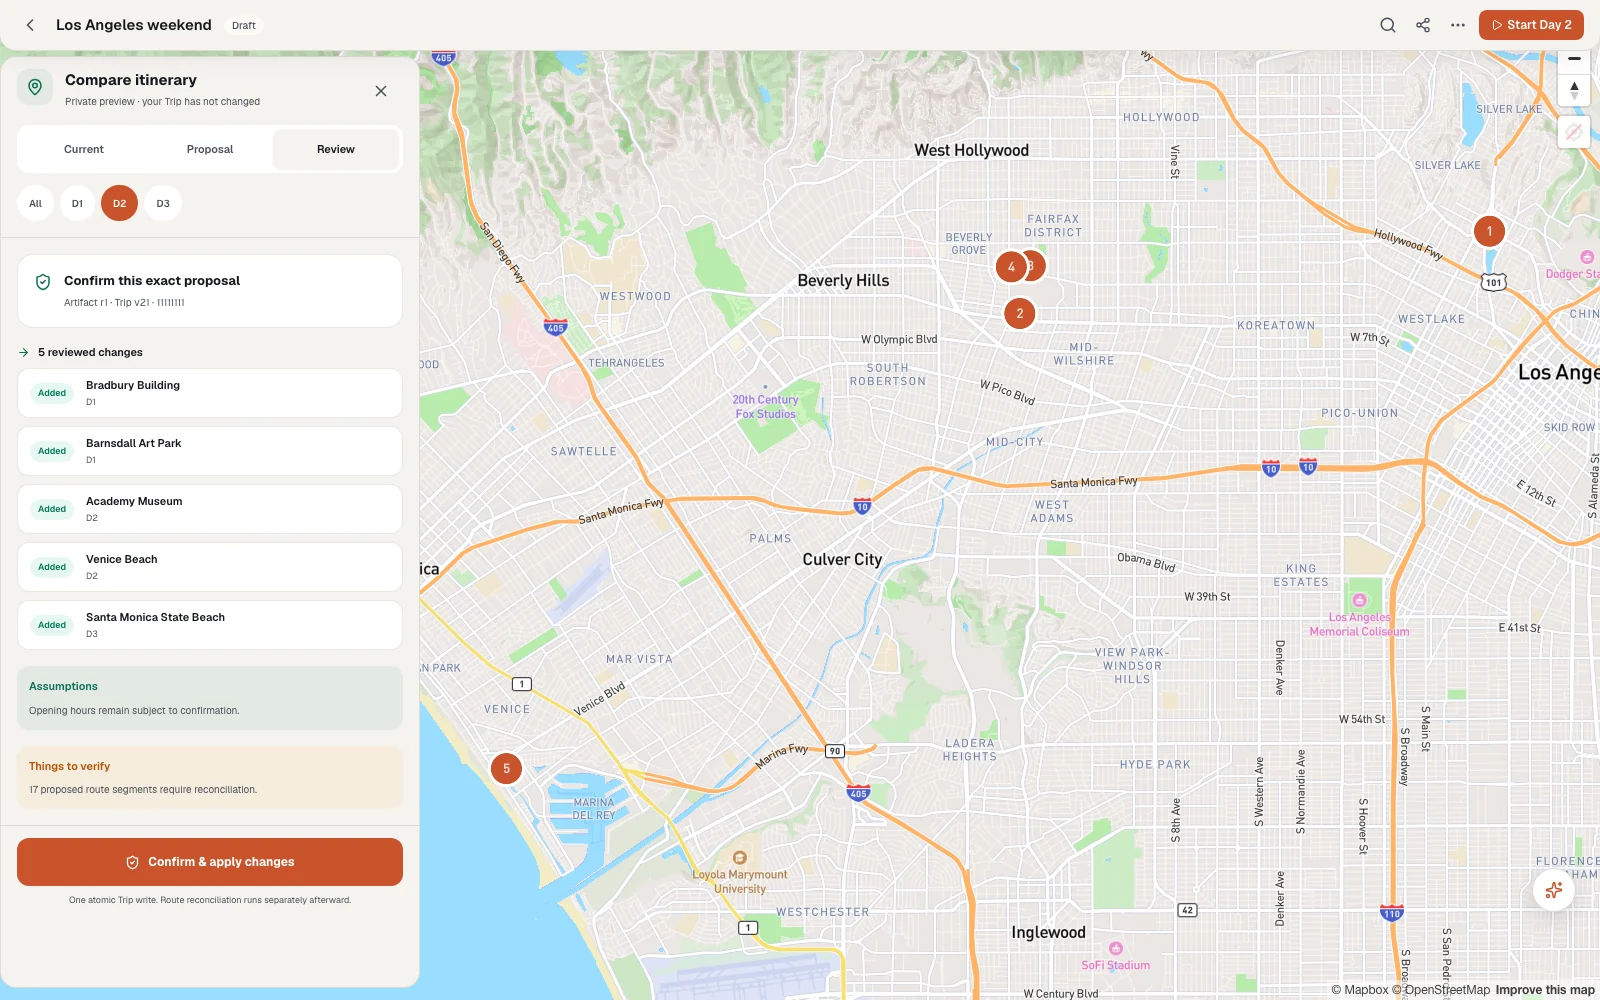Filter changes to day D3
The height and width of the screenshot is (1000, 1600).
[163, 203]
